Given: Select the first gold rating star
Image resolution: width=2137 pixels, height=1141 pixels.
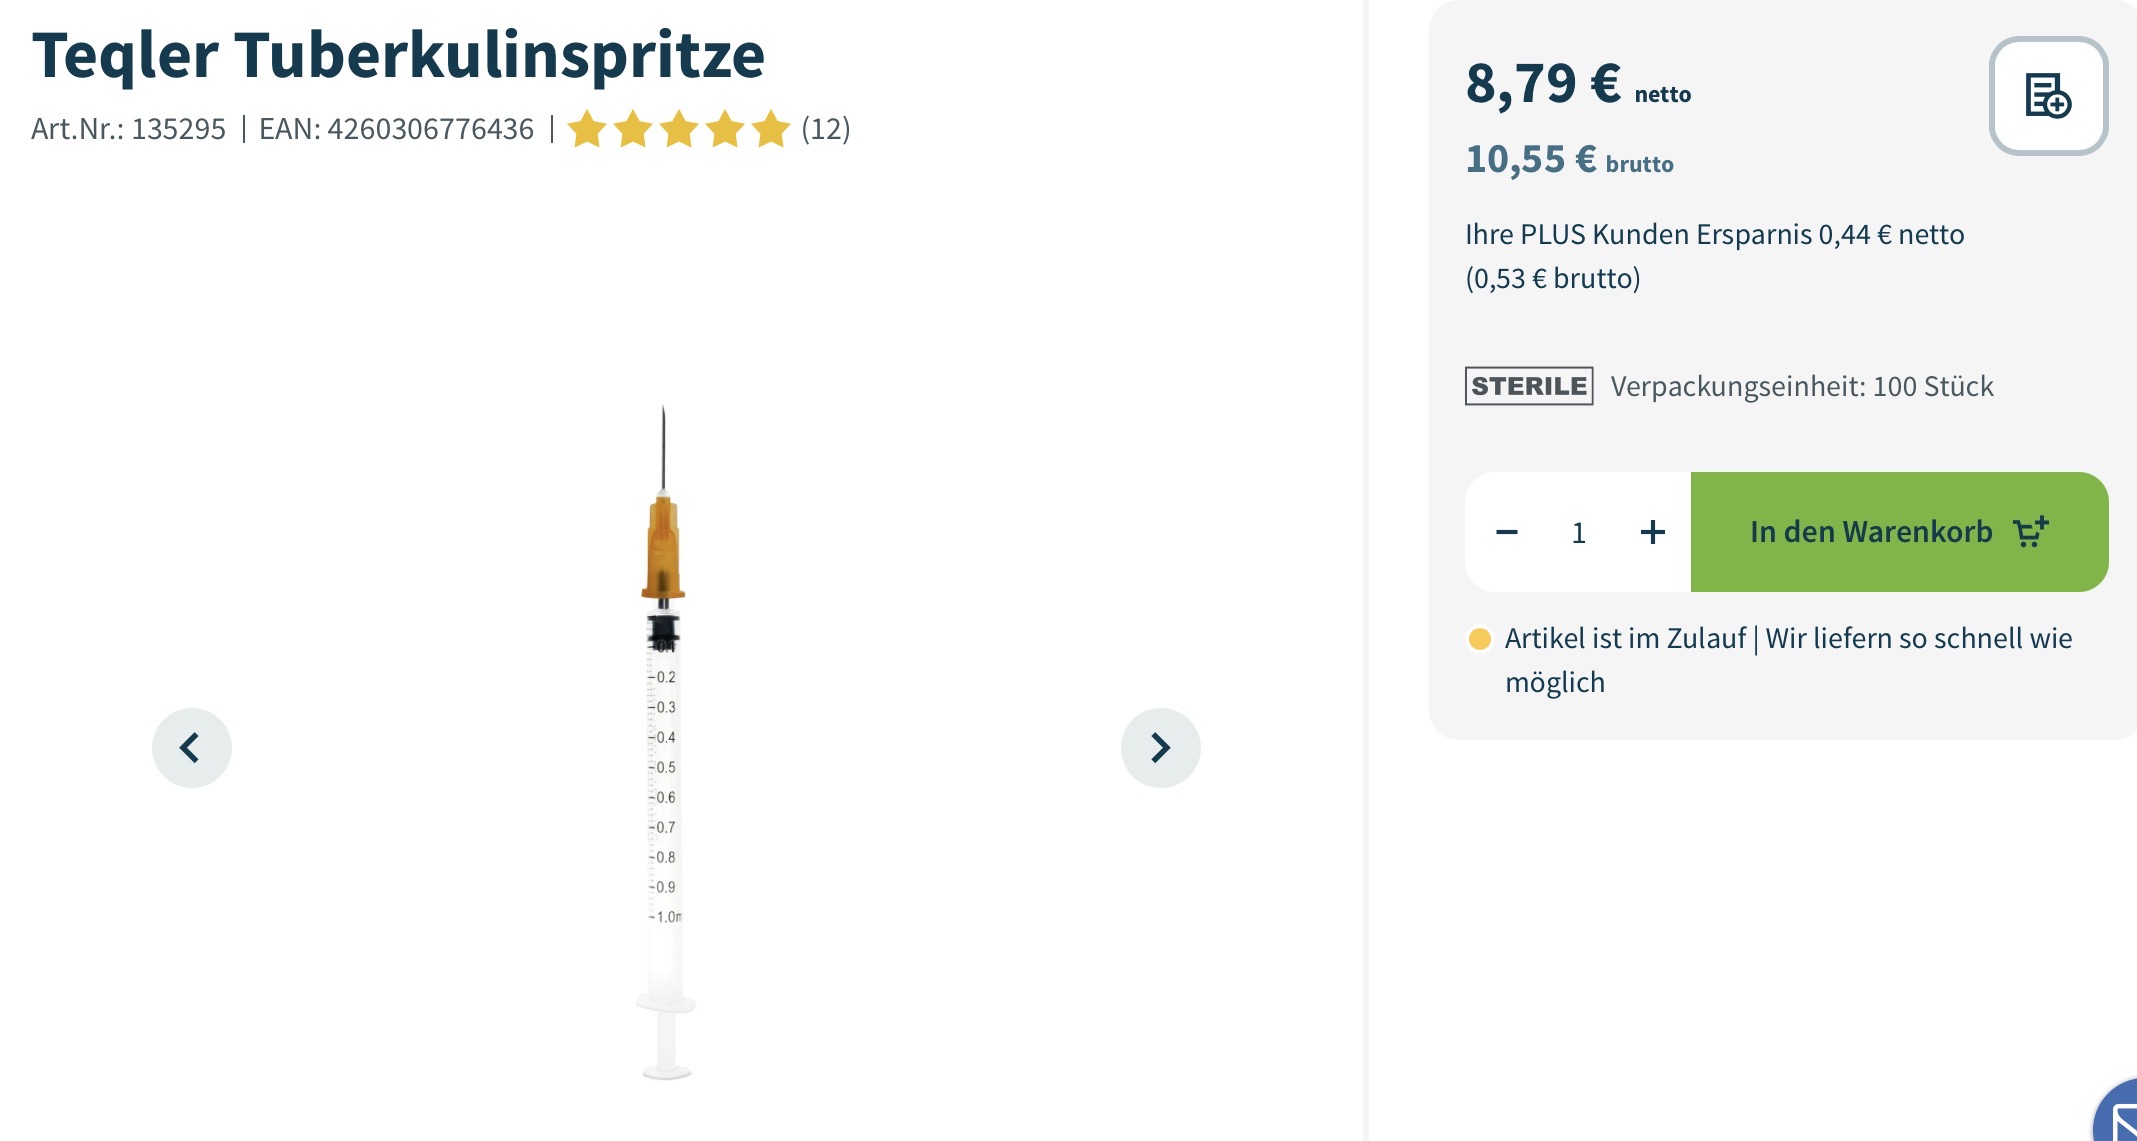Looking at the screenshot, I should pyautogui.click(x=587, y=129).
